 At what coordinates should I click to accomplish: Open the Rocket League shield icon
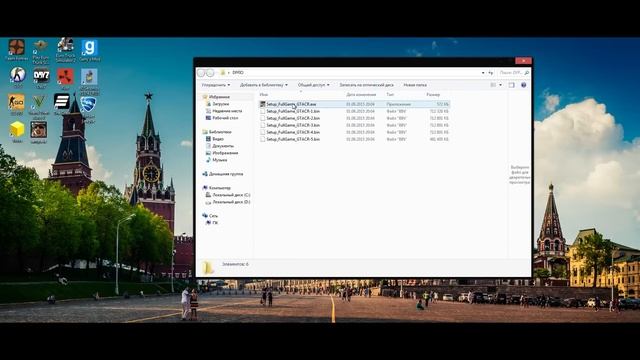[x=88, y=104]
